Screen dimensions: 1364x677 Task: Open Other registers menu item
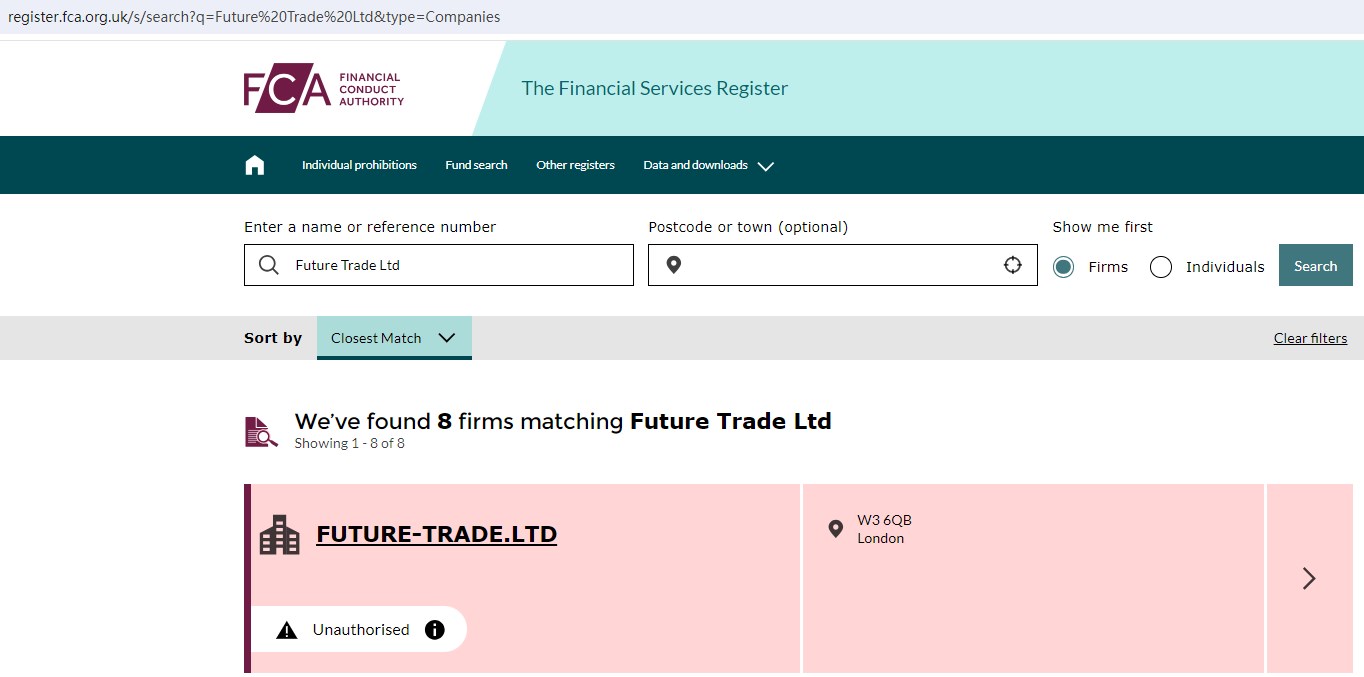click(x=575, y=165)
